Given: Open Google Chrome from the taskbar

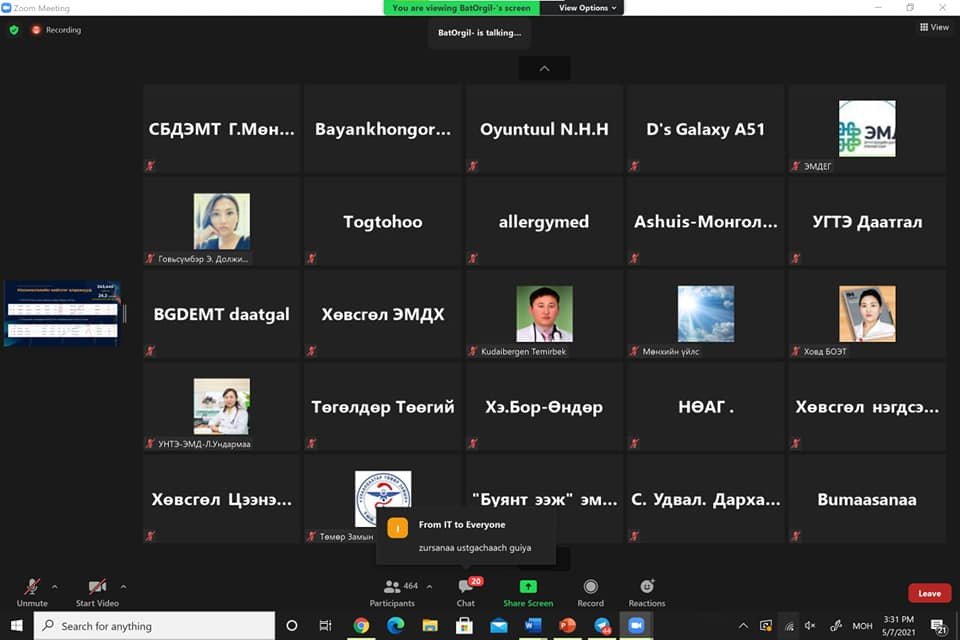Looking at the screenshot, I should coord(361,626).
